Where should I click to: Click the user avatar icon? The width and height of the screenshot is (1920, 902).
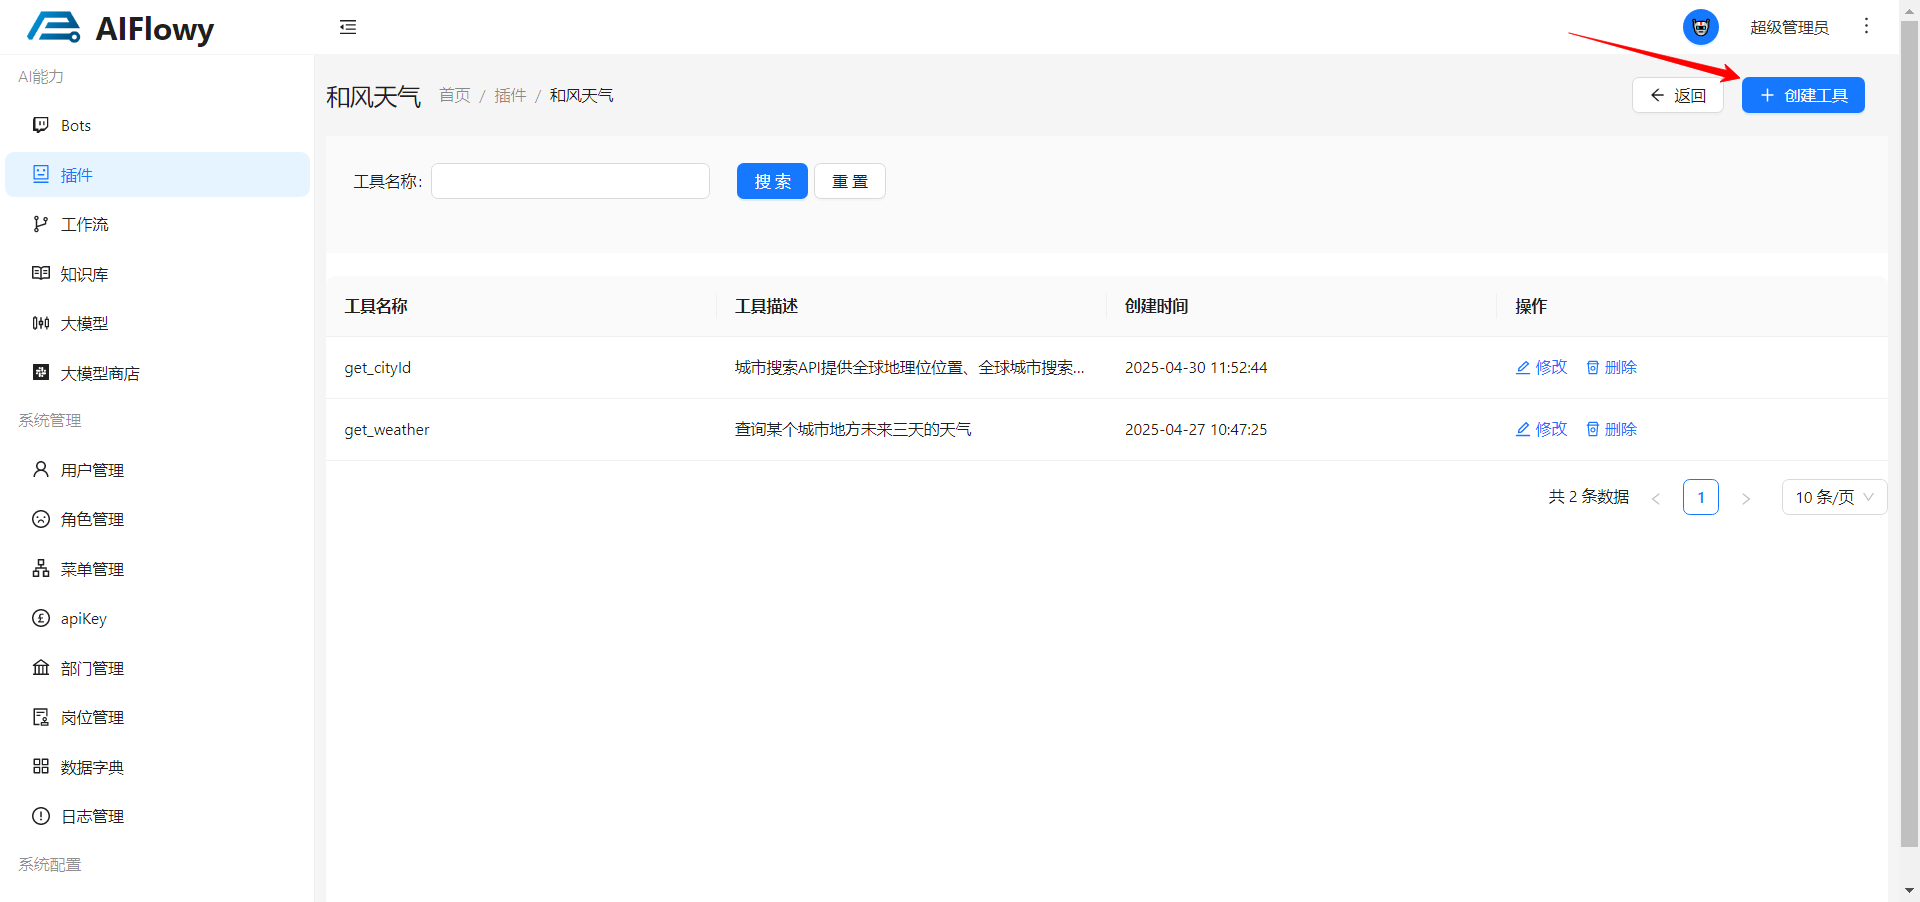[1700, 27]
